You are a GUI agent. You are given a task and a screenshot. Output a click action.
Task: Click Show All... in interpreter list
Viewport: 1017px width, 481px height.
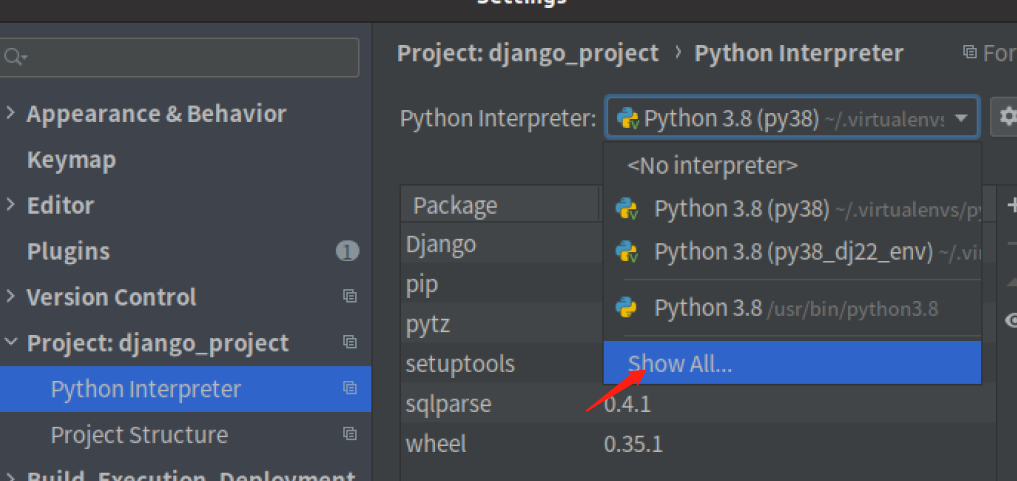click(x=792, y=364)
